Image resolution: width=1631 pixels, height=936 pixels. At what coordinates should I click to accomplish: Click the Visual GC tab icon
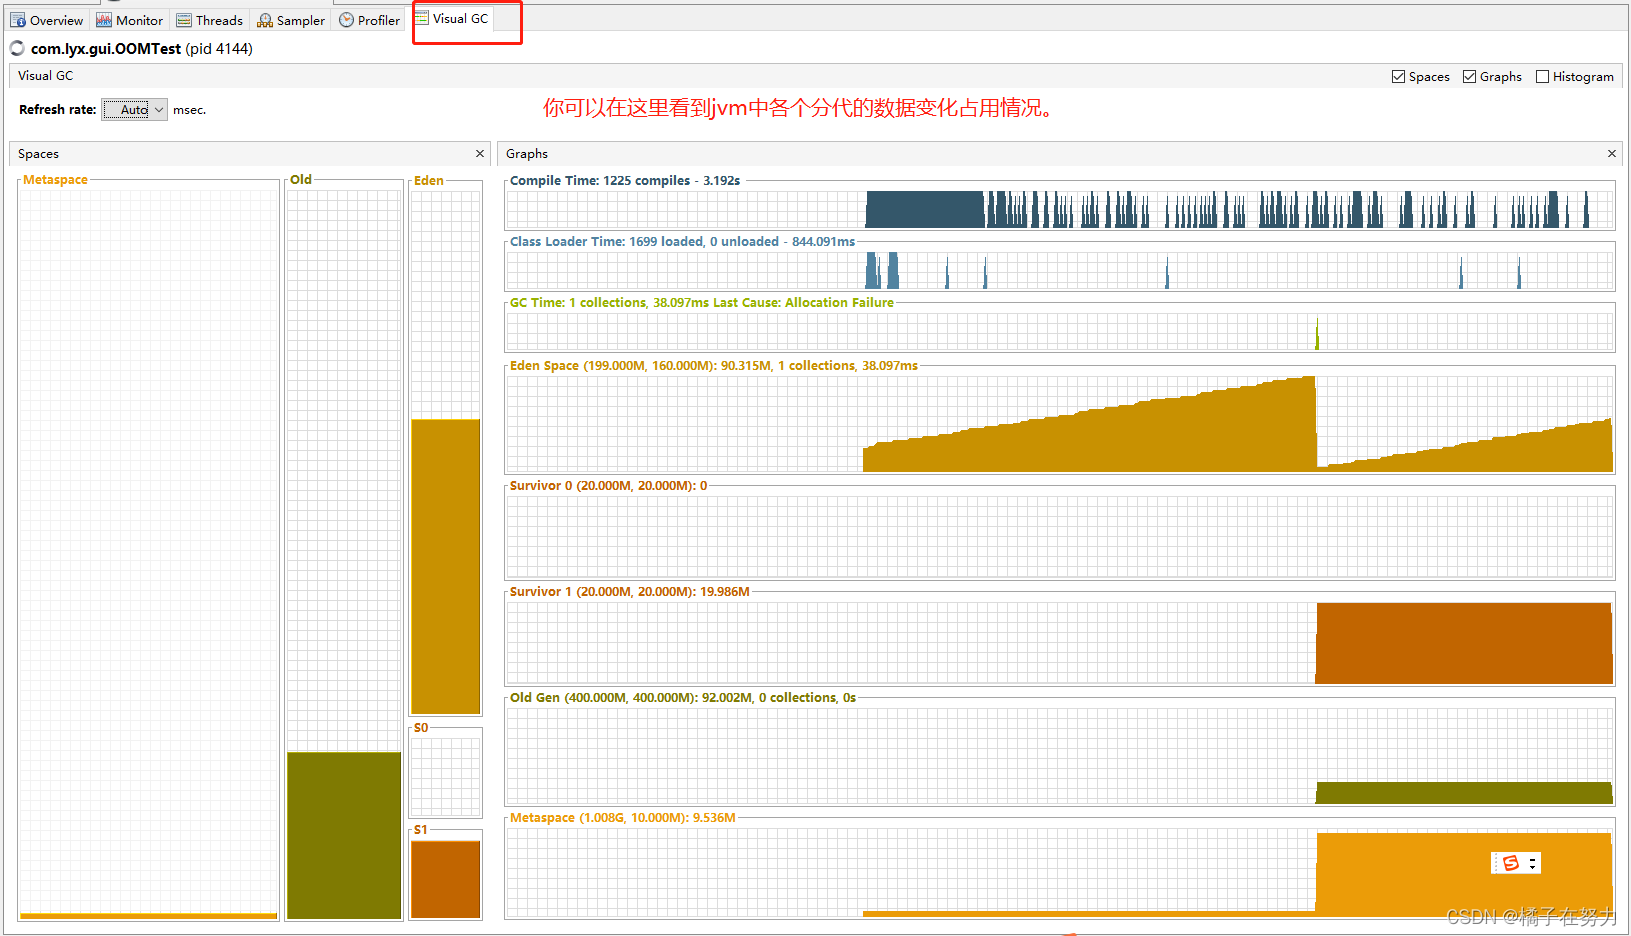[422, 18]
